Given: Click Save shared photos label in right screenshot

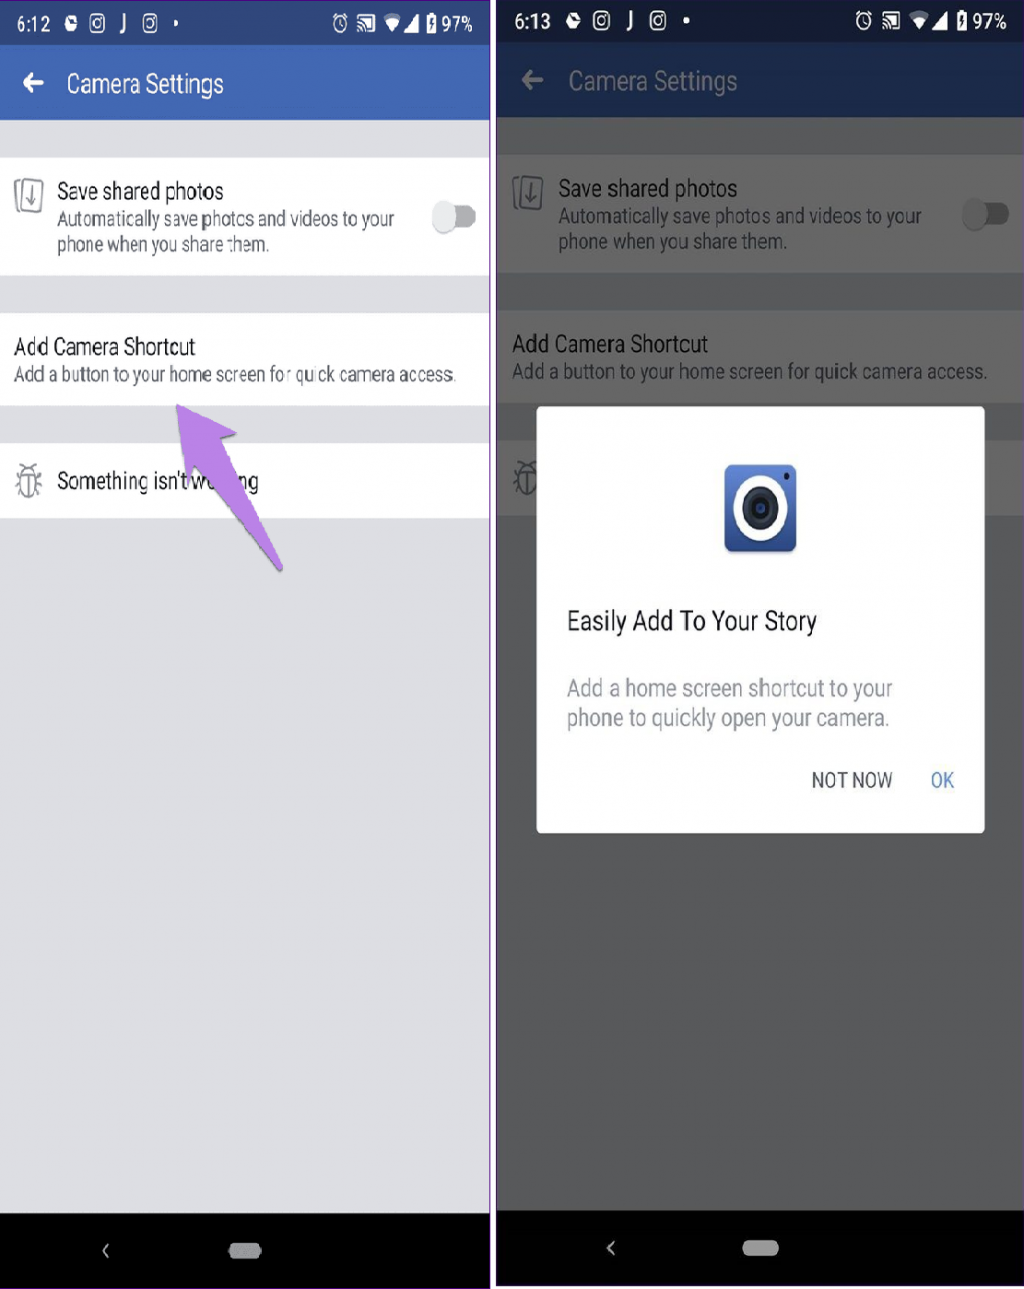Looking at the screenshot, I should 648,188.
